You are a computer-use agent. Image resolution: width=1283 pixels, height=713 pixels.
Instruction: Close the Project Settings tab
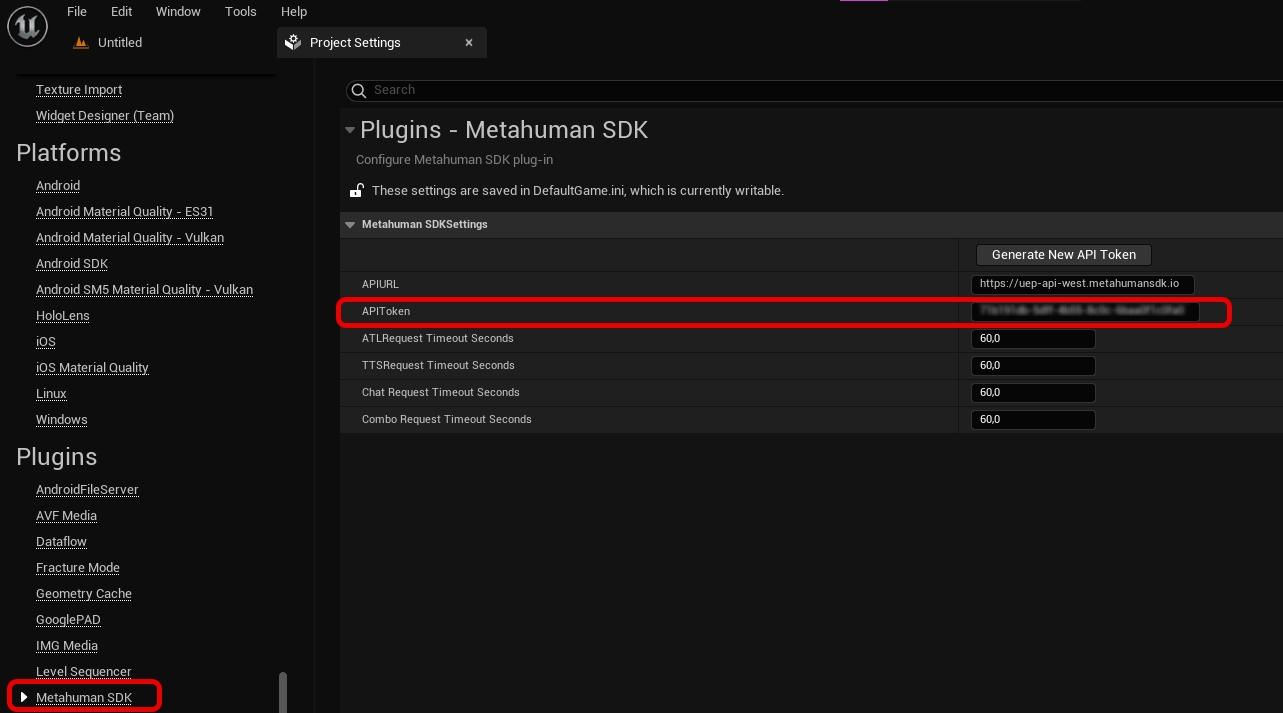(x=469, y=43)
